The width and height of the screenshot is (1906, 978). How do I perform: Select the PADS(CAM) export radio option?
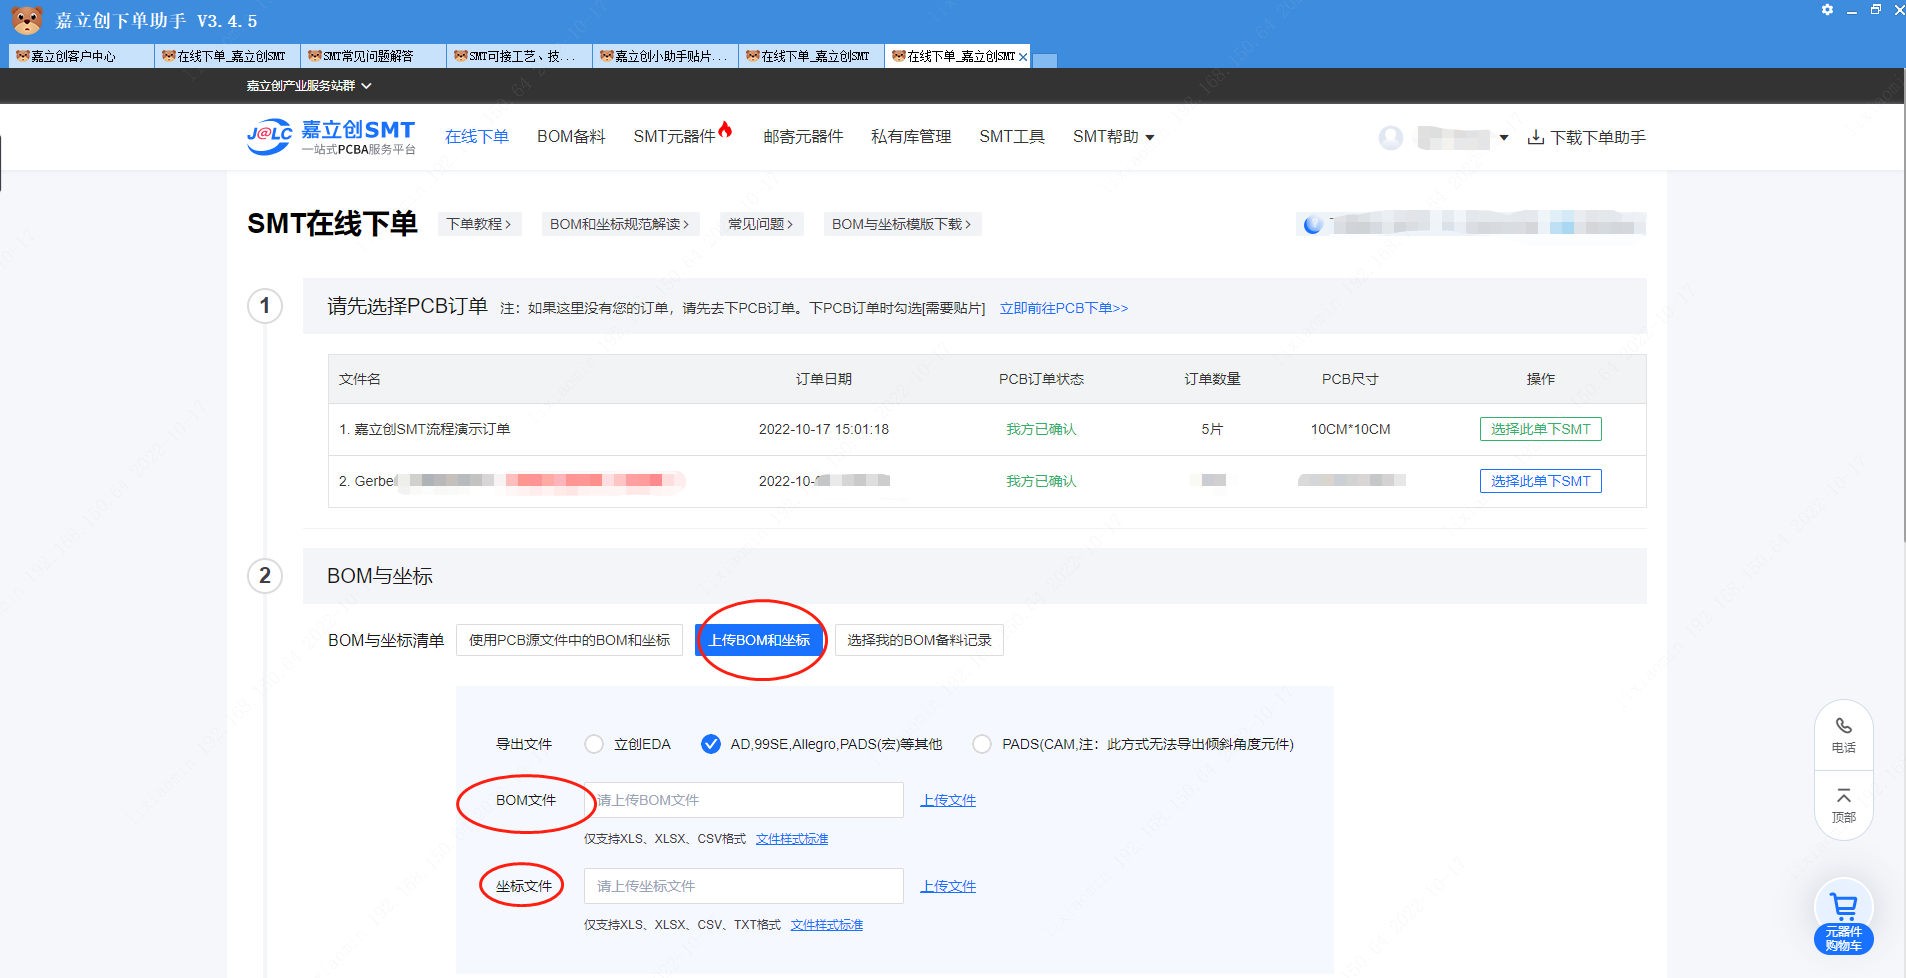(x=982, y=744)
